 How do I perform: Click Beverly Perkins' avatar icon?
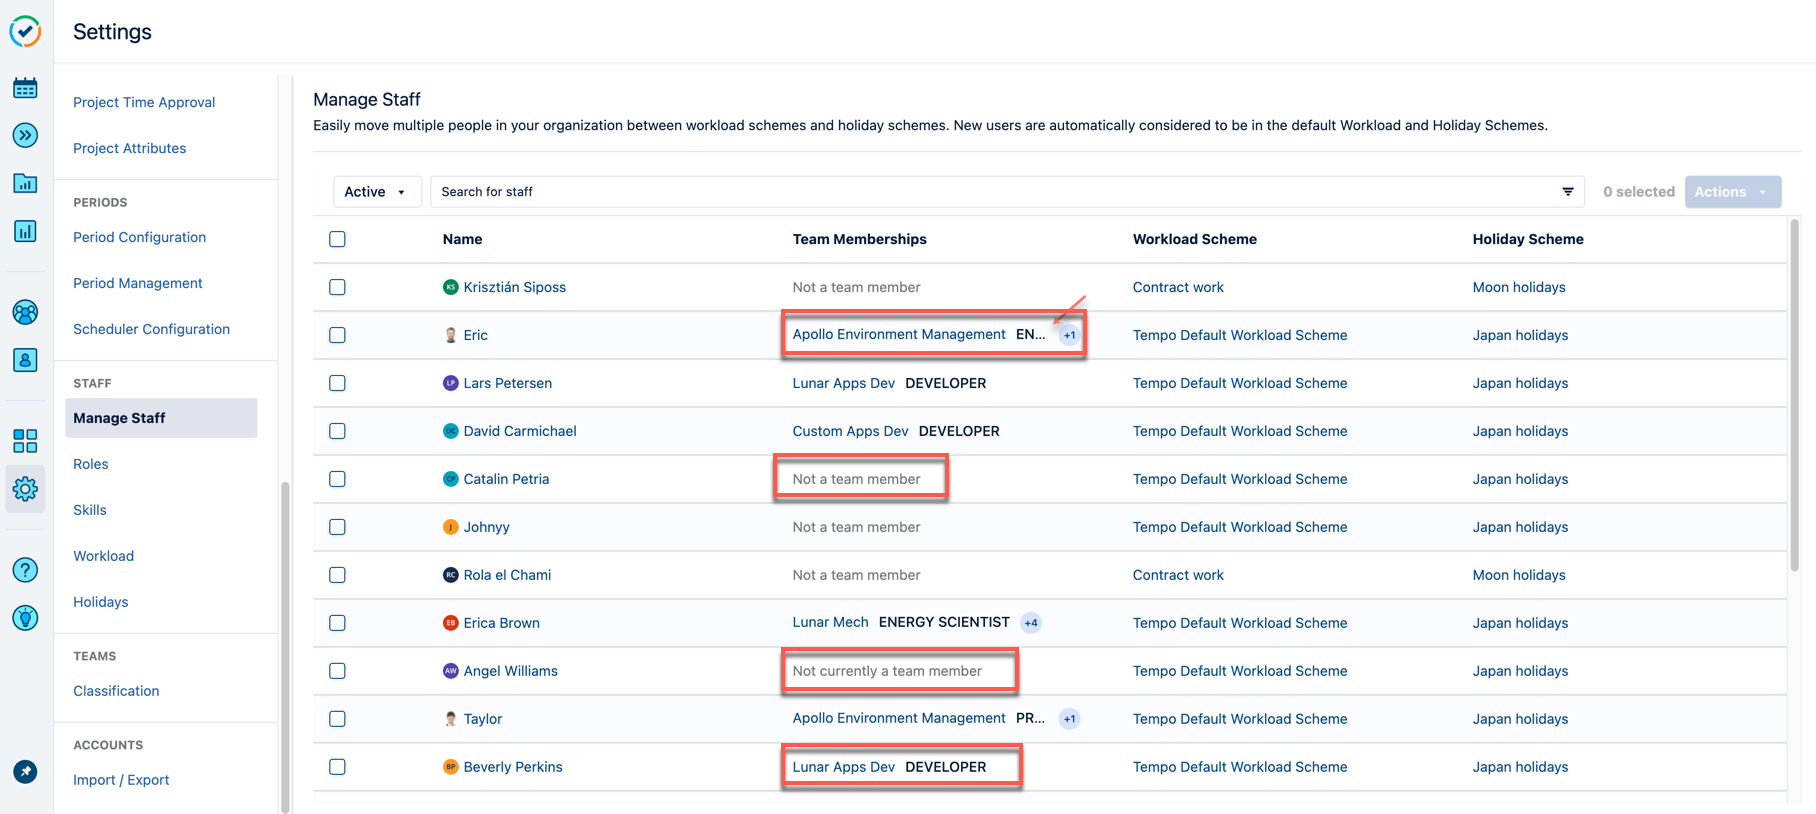click(450, 767)
